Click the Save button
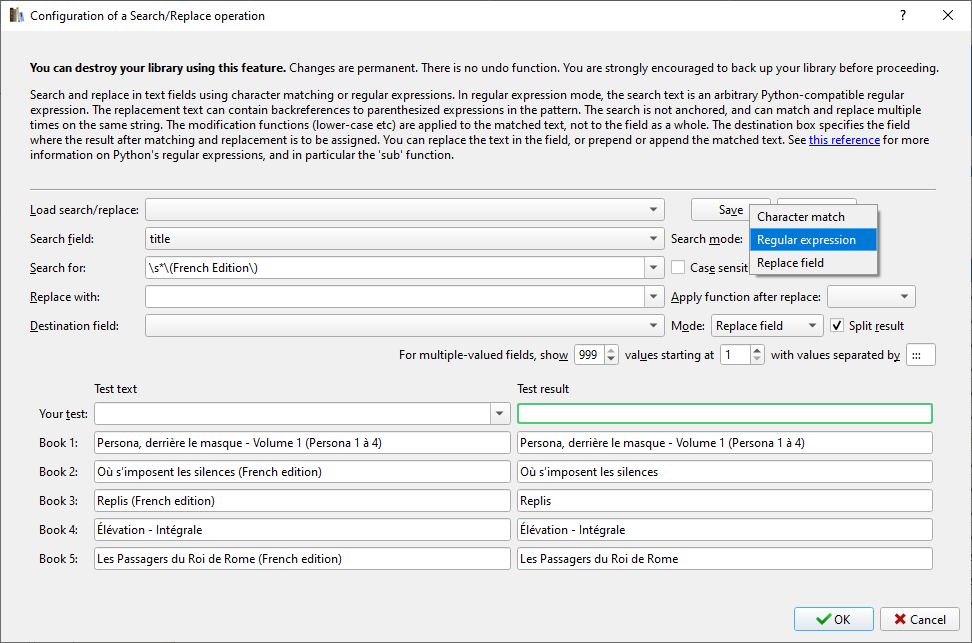The image size is (972, 643). point(729,210)
